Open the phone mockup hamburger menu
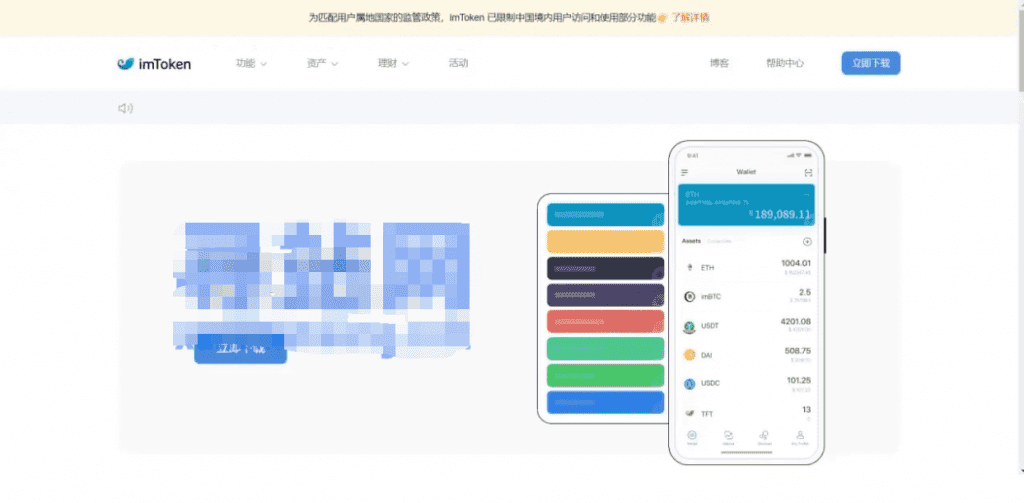 684,172
